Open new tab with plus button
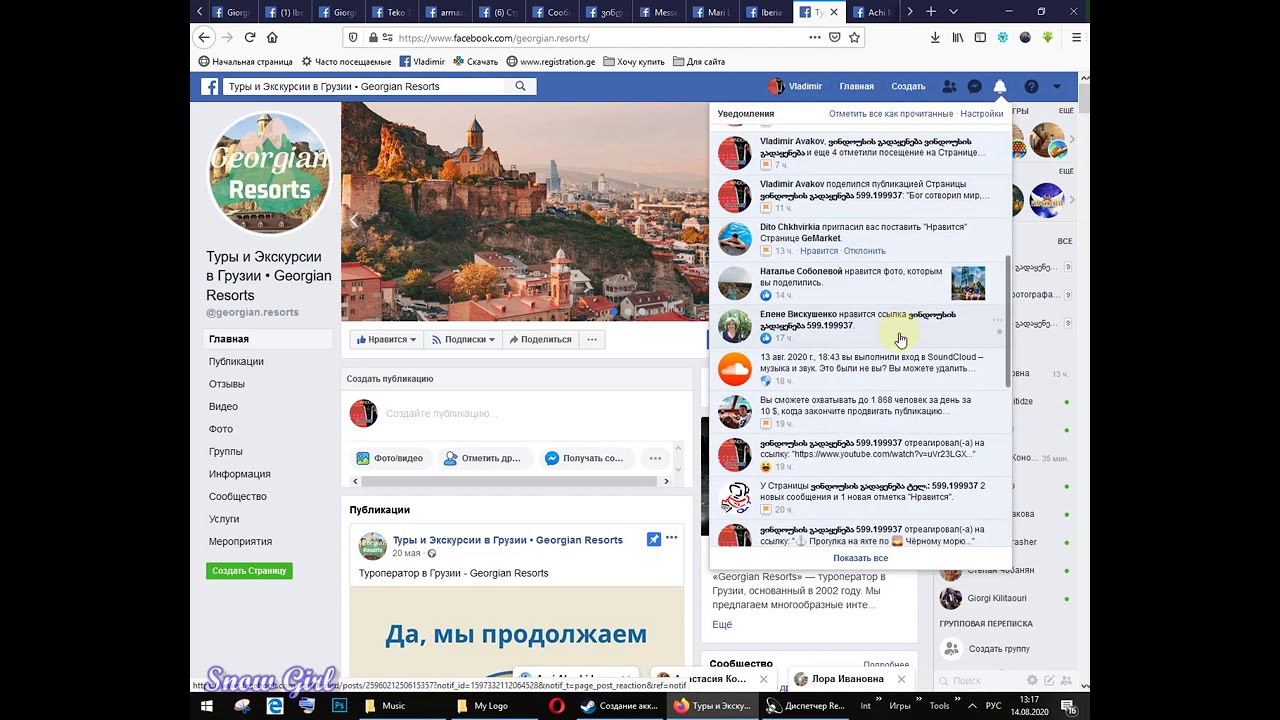The image size is (1280, 720). click(931, 12)
